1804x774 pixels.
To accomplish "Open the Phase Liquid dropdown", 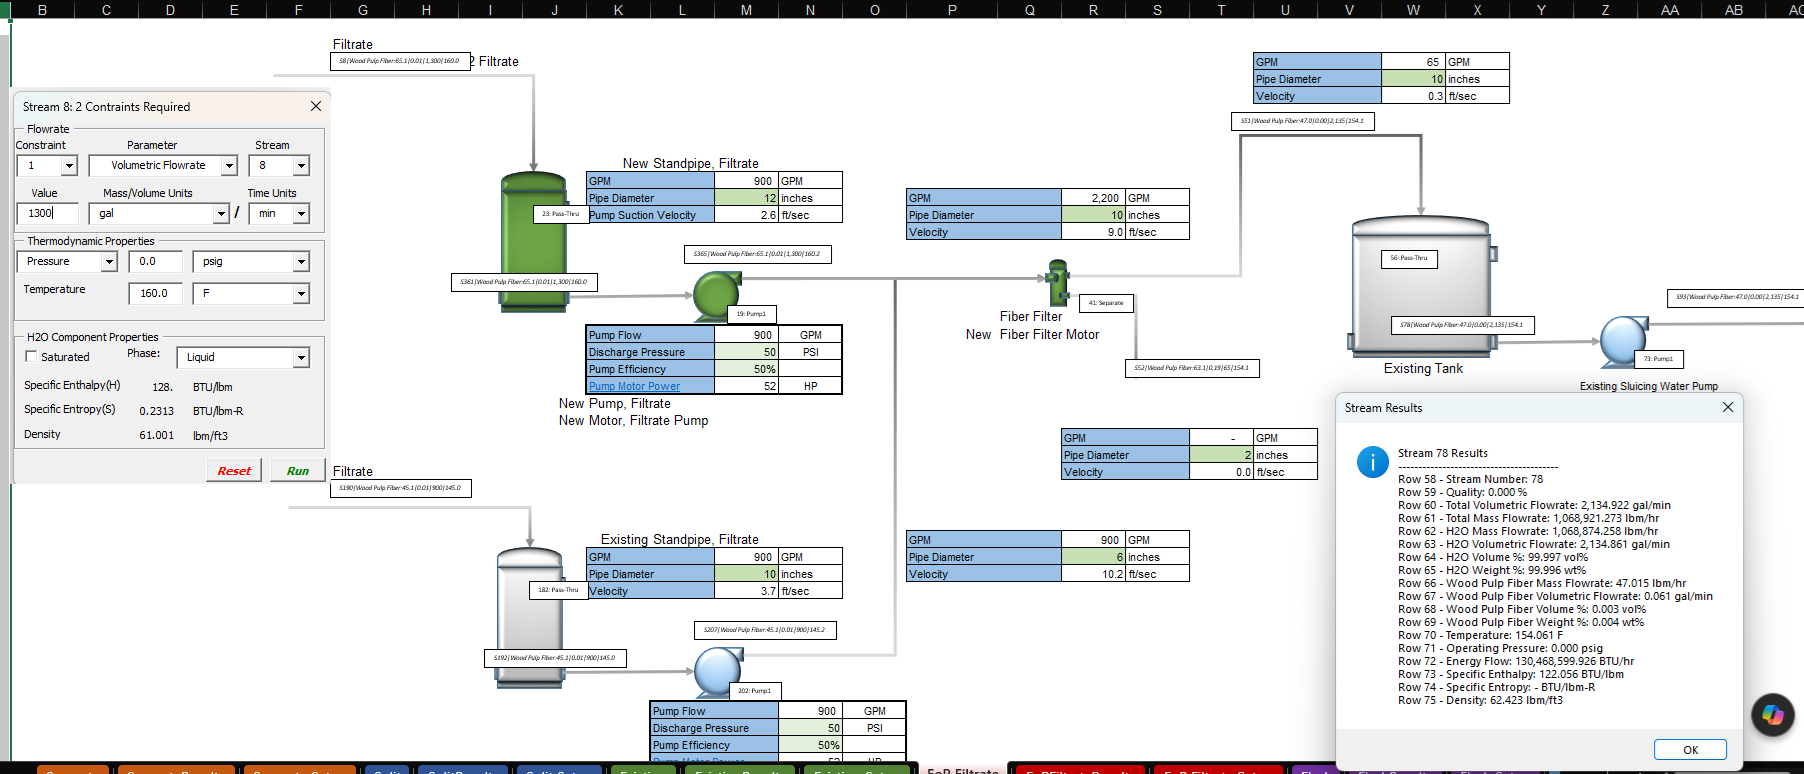I will point(301,358).
